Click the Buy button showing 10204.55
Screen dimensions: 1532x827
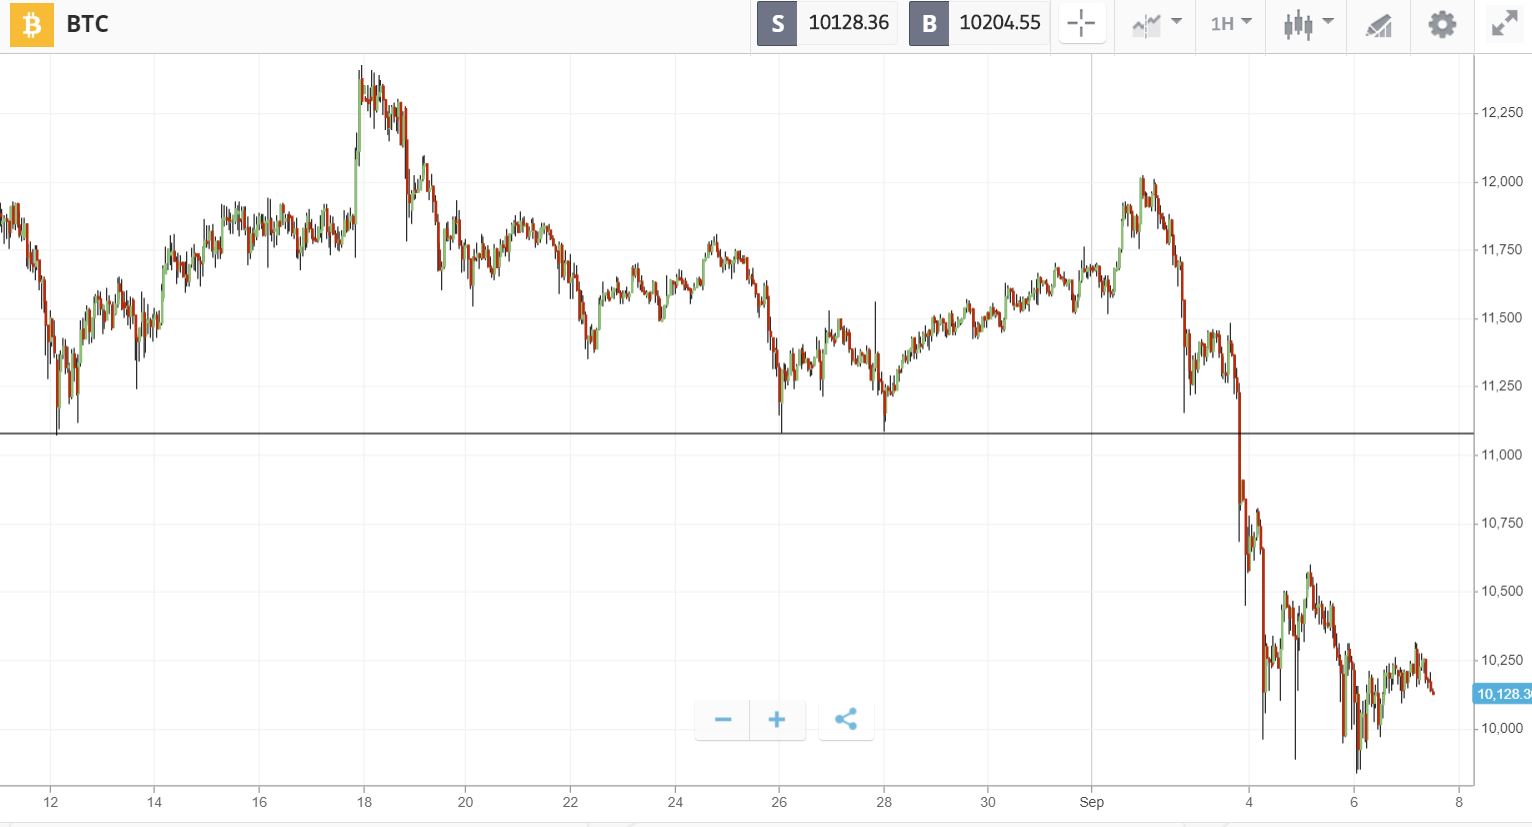point(978,23)
